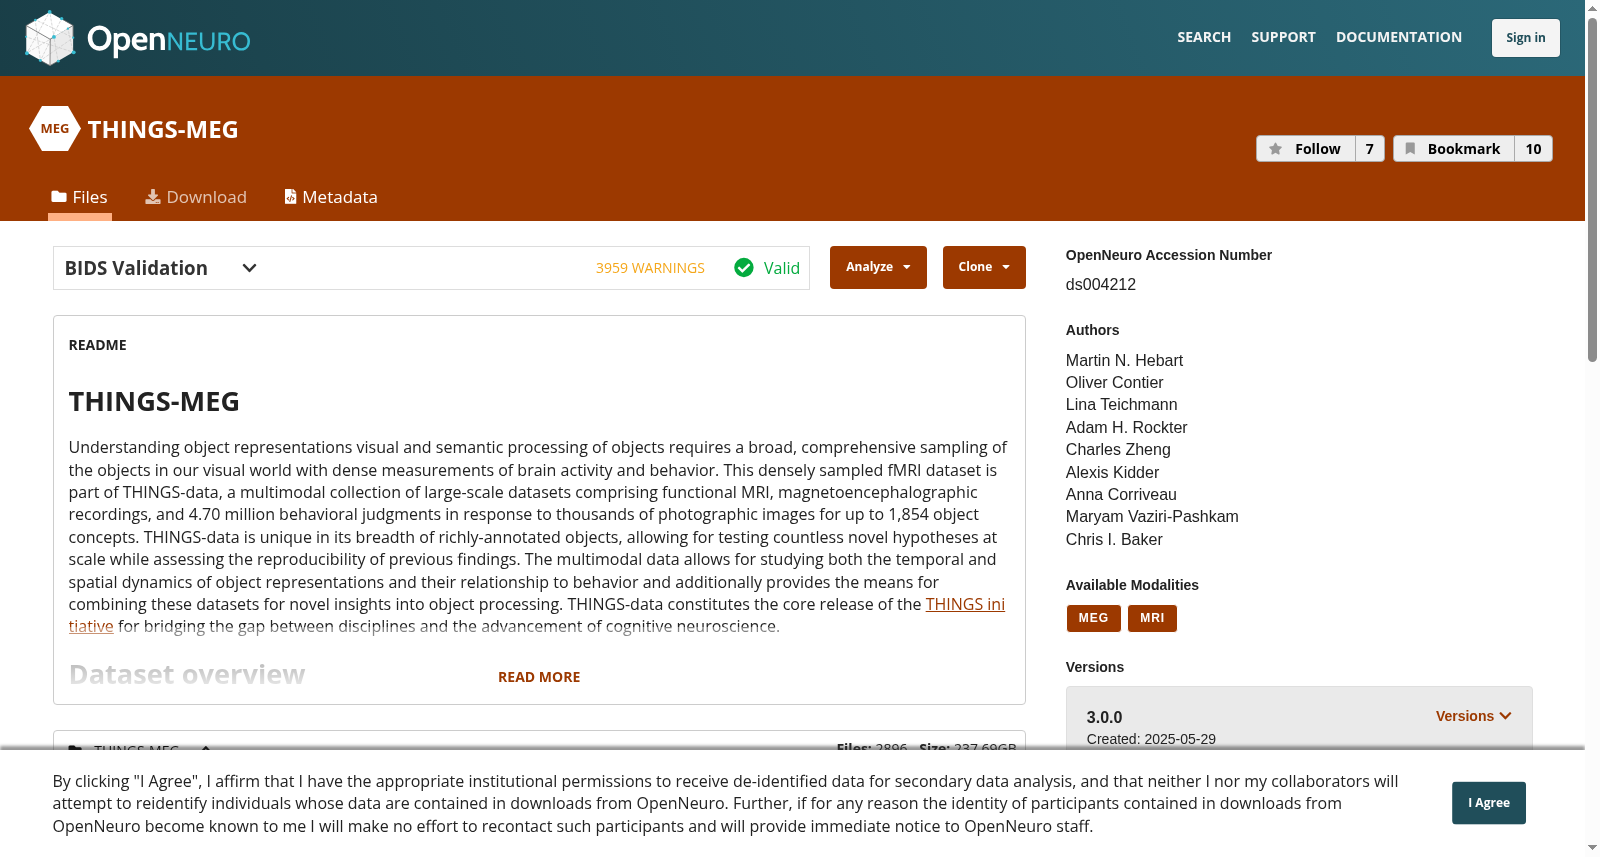The width and height of the screenshot is (1600, 857).
Task: Click the green Valid checkmark icon
Action: pos(744,268)
